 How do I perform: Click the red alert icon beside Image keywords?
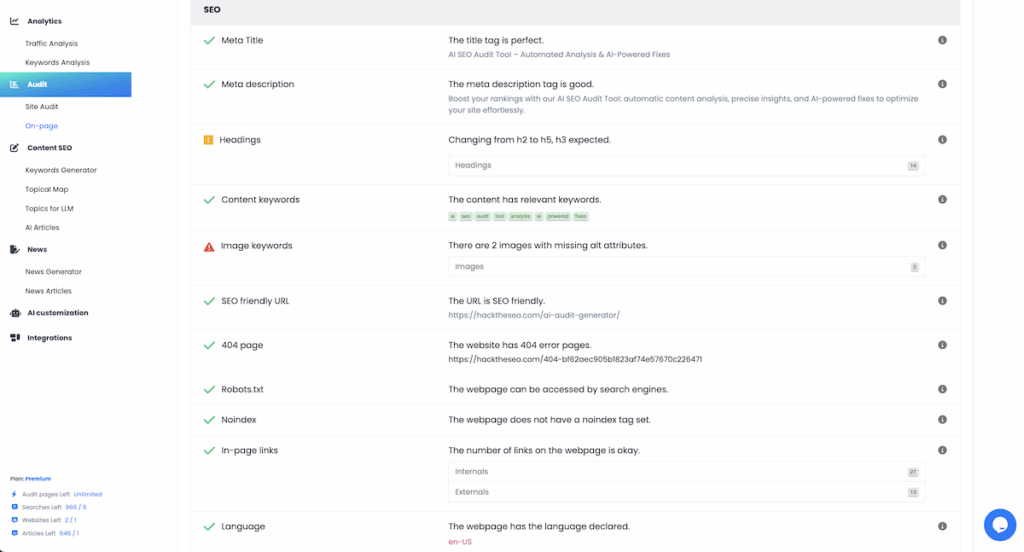coord(209,246)
